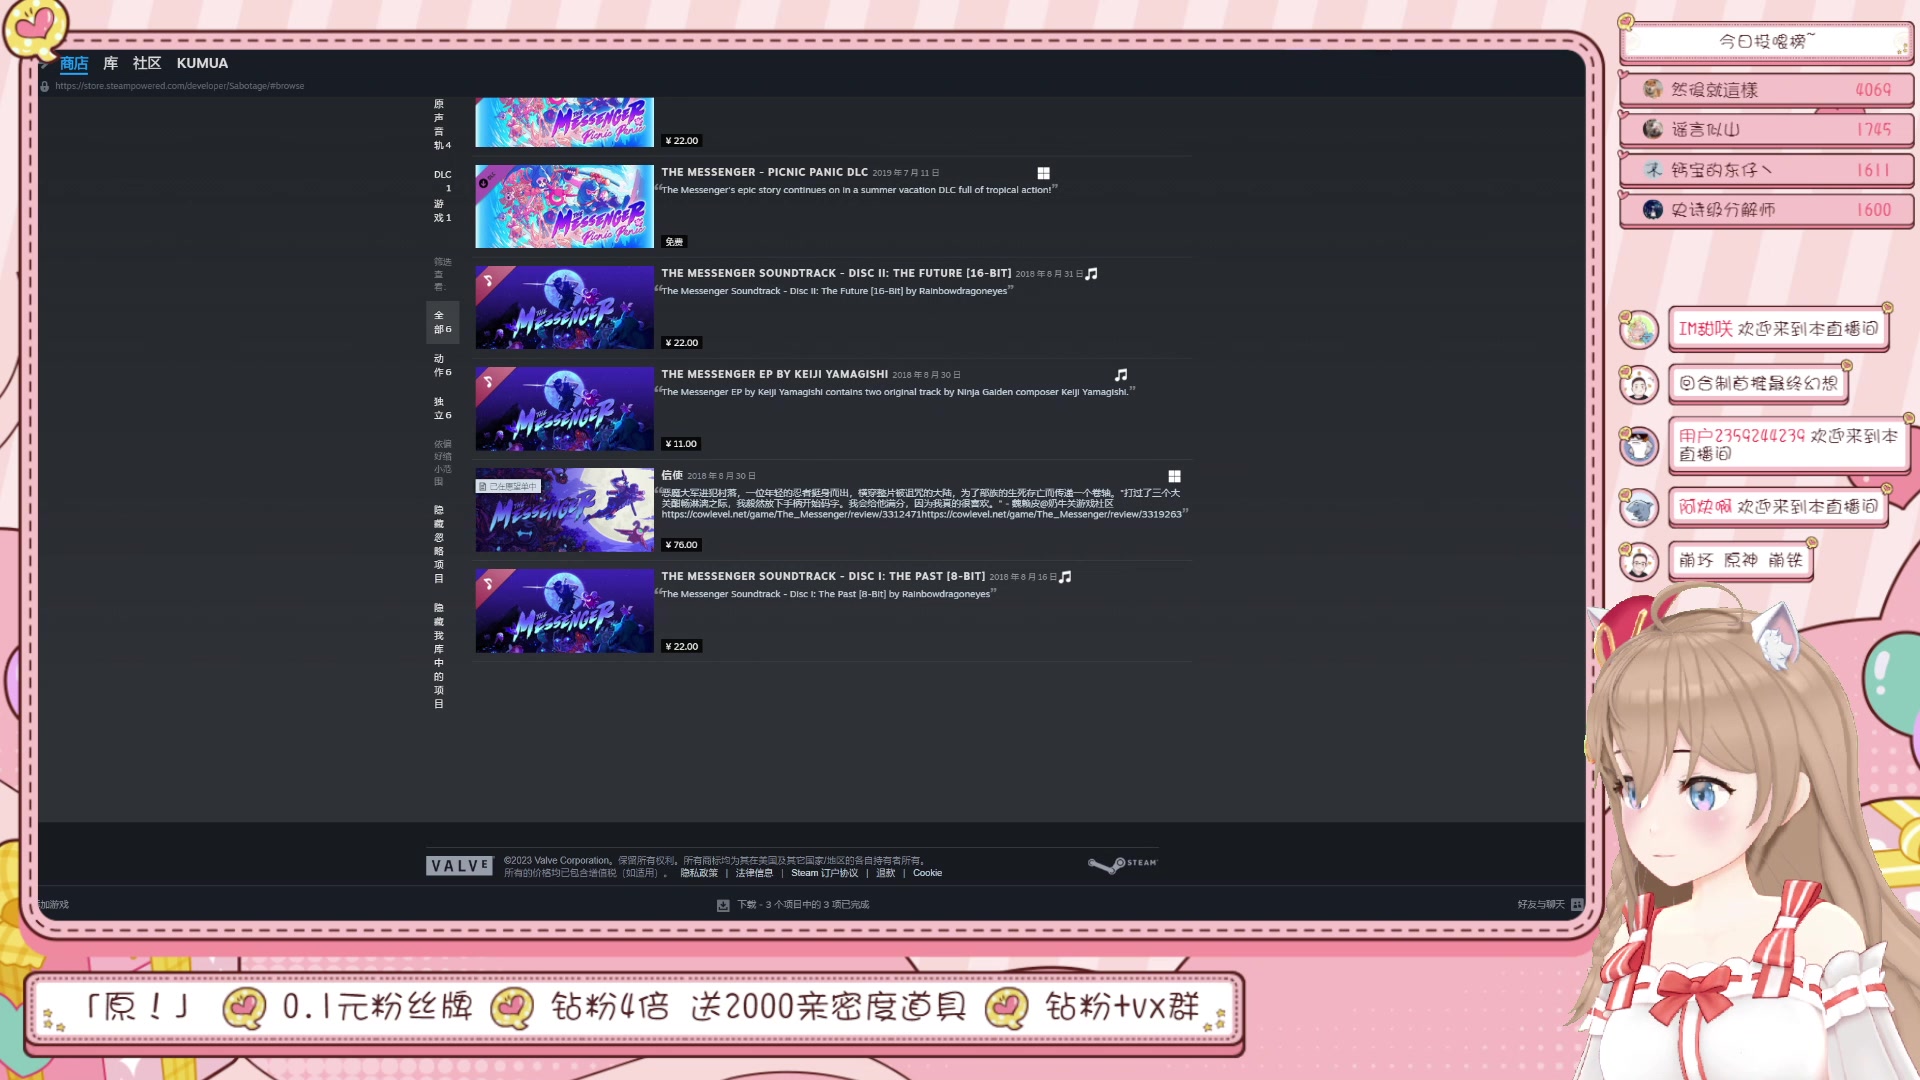Open the friends and chat icon in the bottom-right corner
This screenshot has width=1920, height=1080.
tap(1577, 904)
